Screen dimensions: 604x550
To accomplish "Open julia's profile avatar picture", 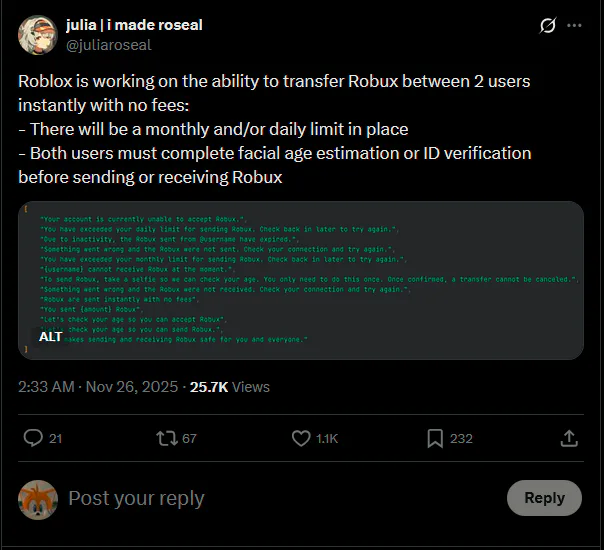I will pyautogui.click(x=37, y=35).
